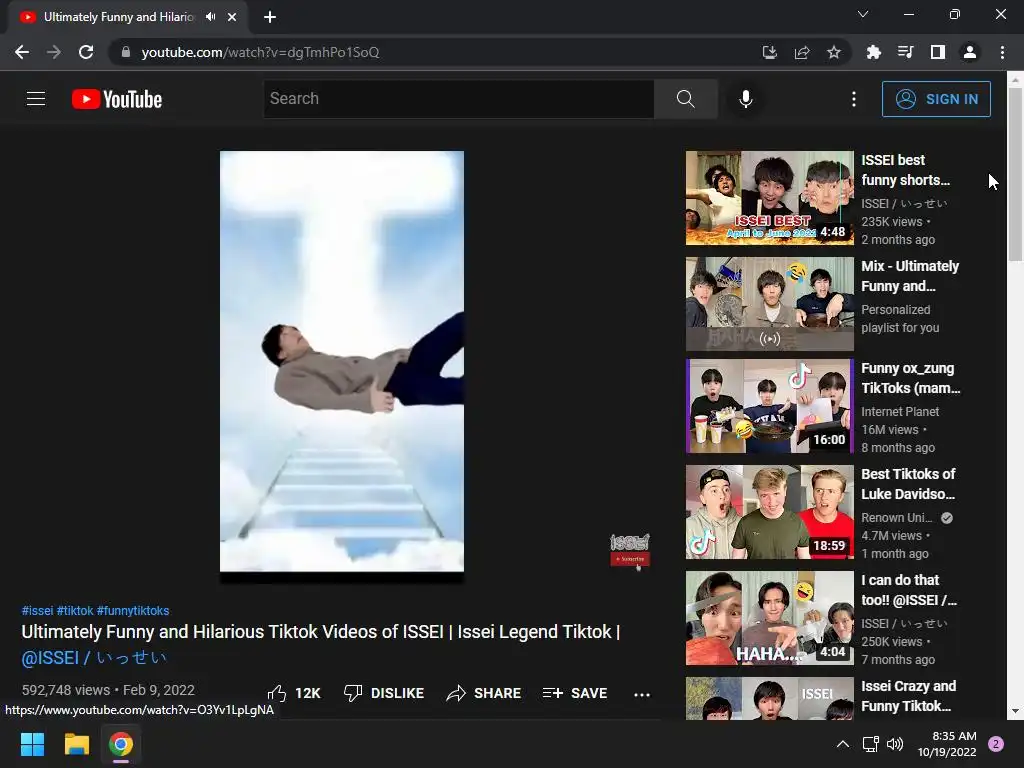
Task: Save the video to a playlist
Action: click(x=575, y=693)
